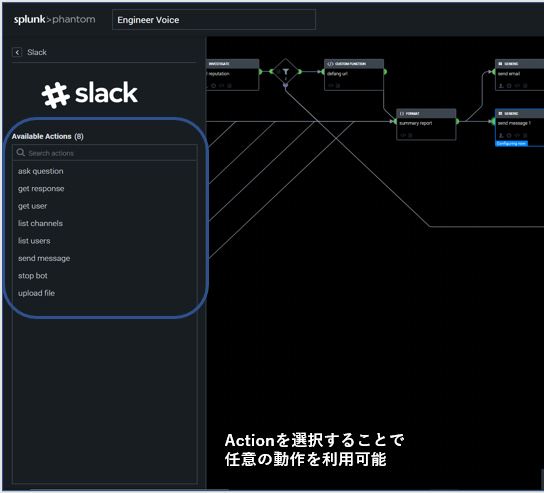Click the header icon of send email block
Viewport: 544px width, 493px height.
coord(500,64)
